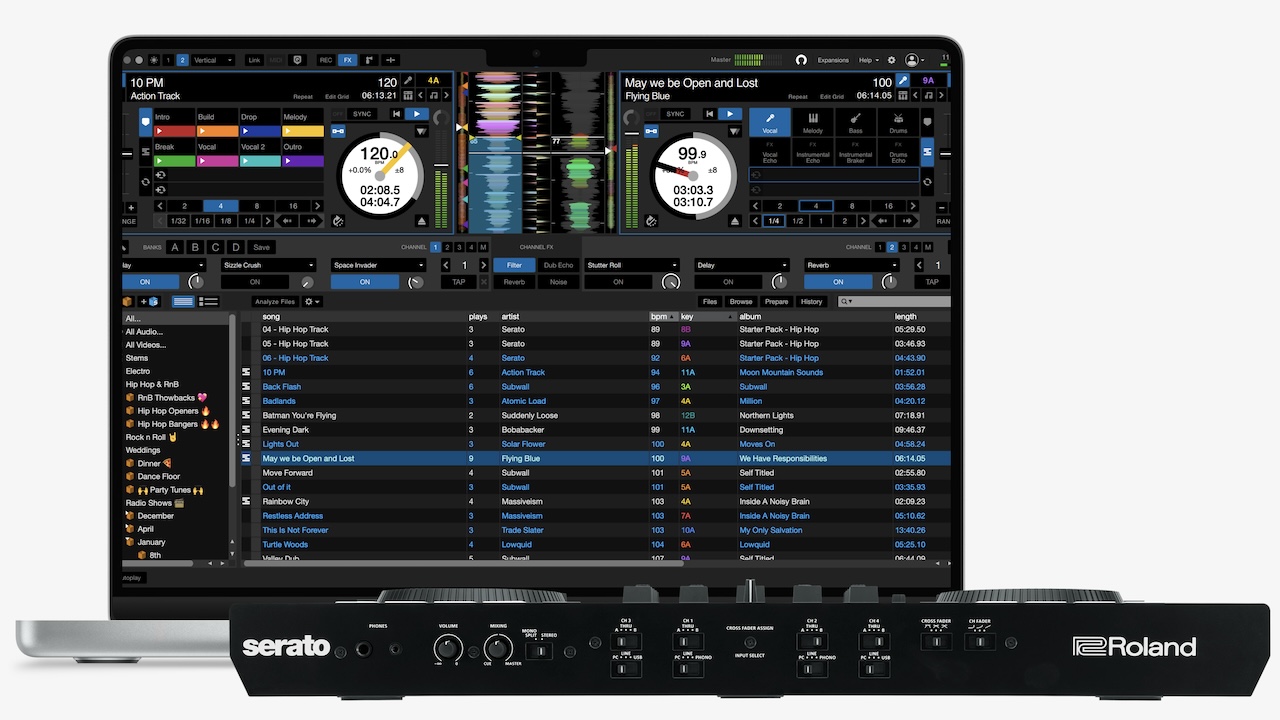Toggle the FX panel button
Screen dimensions: 1280x720
pyautogui.click(x=347, y=60)
